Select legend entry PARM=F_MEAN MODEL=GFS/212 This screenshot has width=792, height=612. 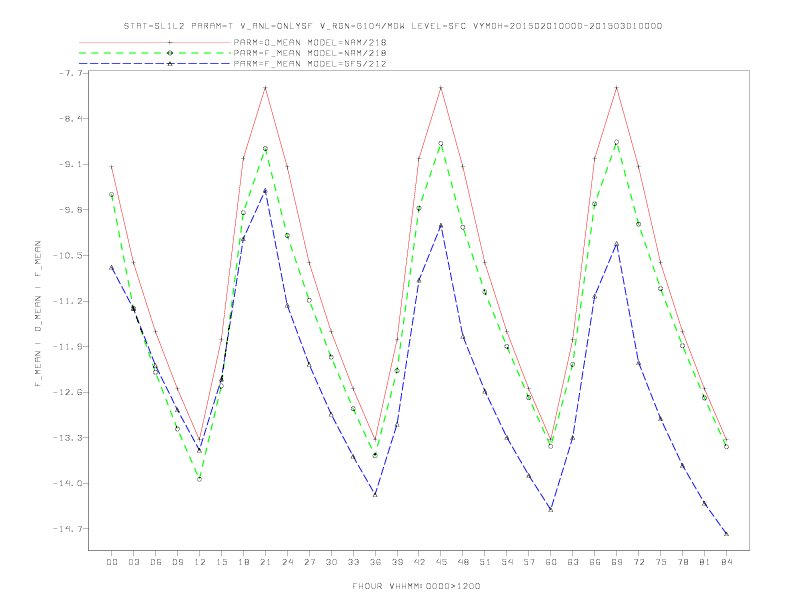(310, 64)
